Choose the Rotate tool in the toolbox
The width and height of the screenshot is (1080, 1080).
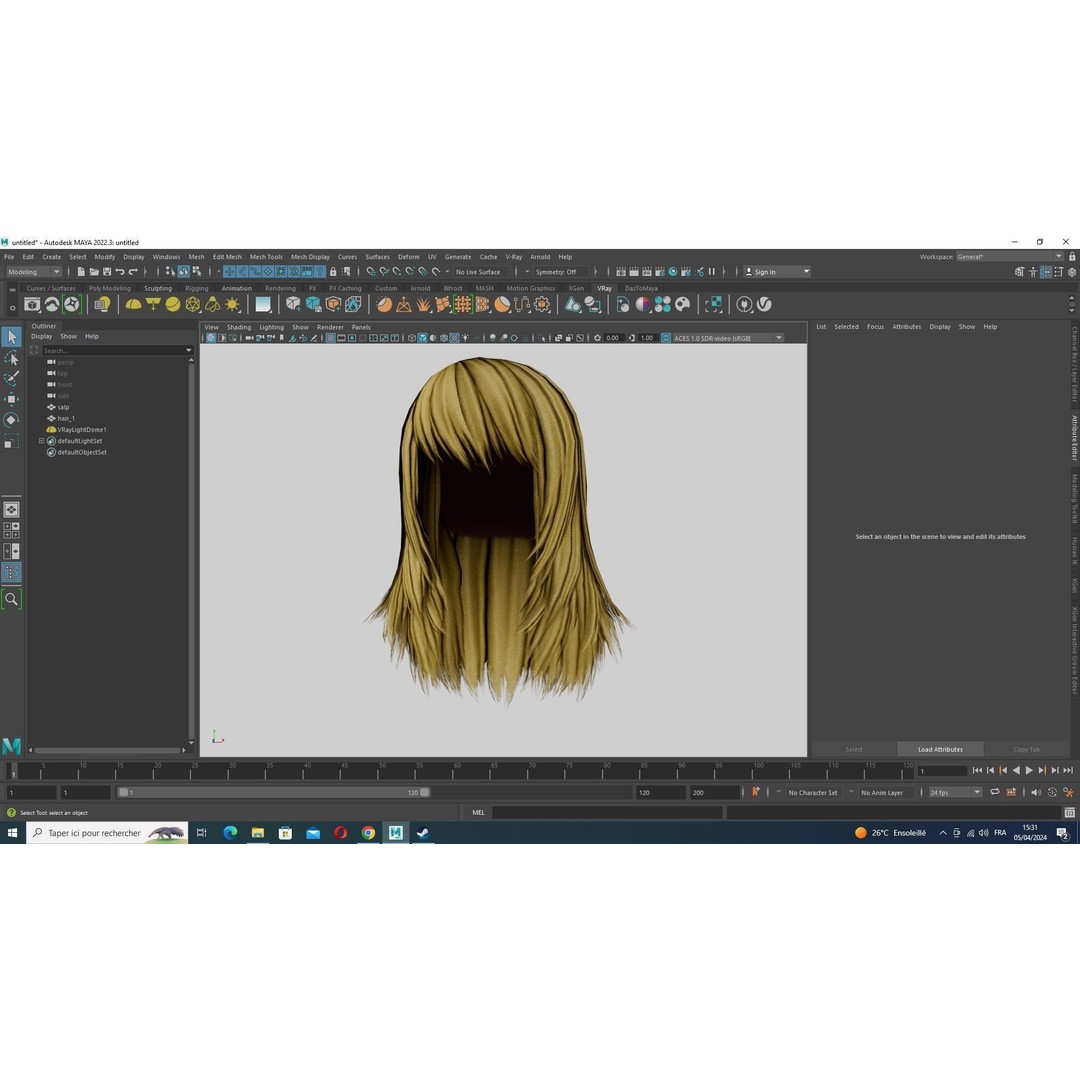click(12, 420)
